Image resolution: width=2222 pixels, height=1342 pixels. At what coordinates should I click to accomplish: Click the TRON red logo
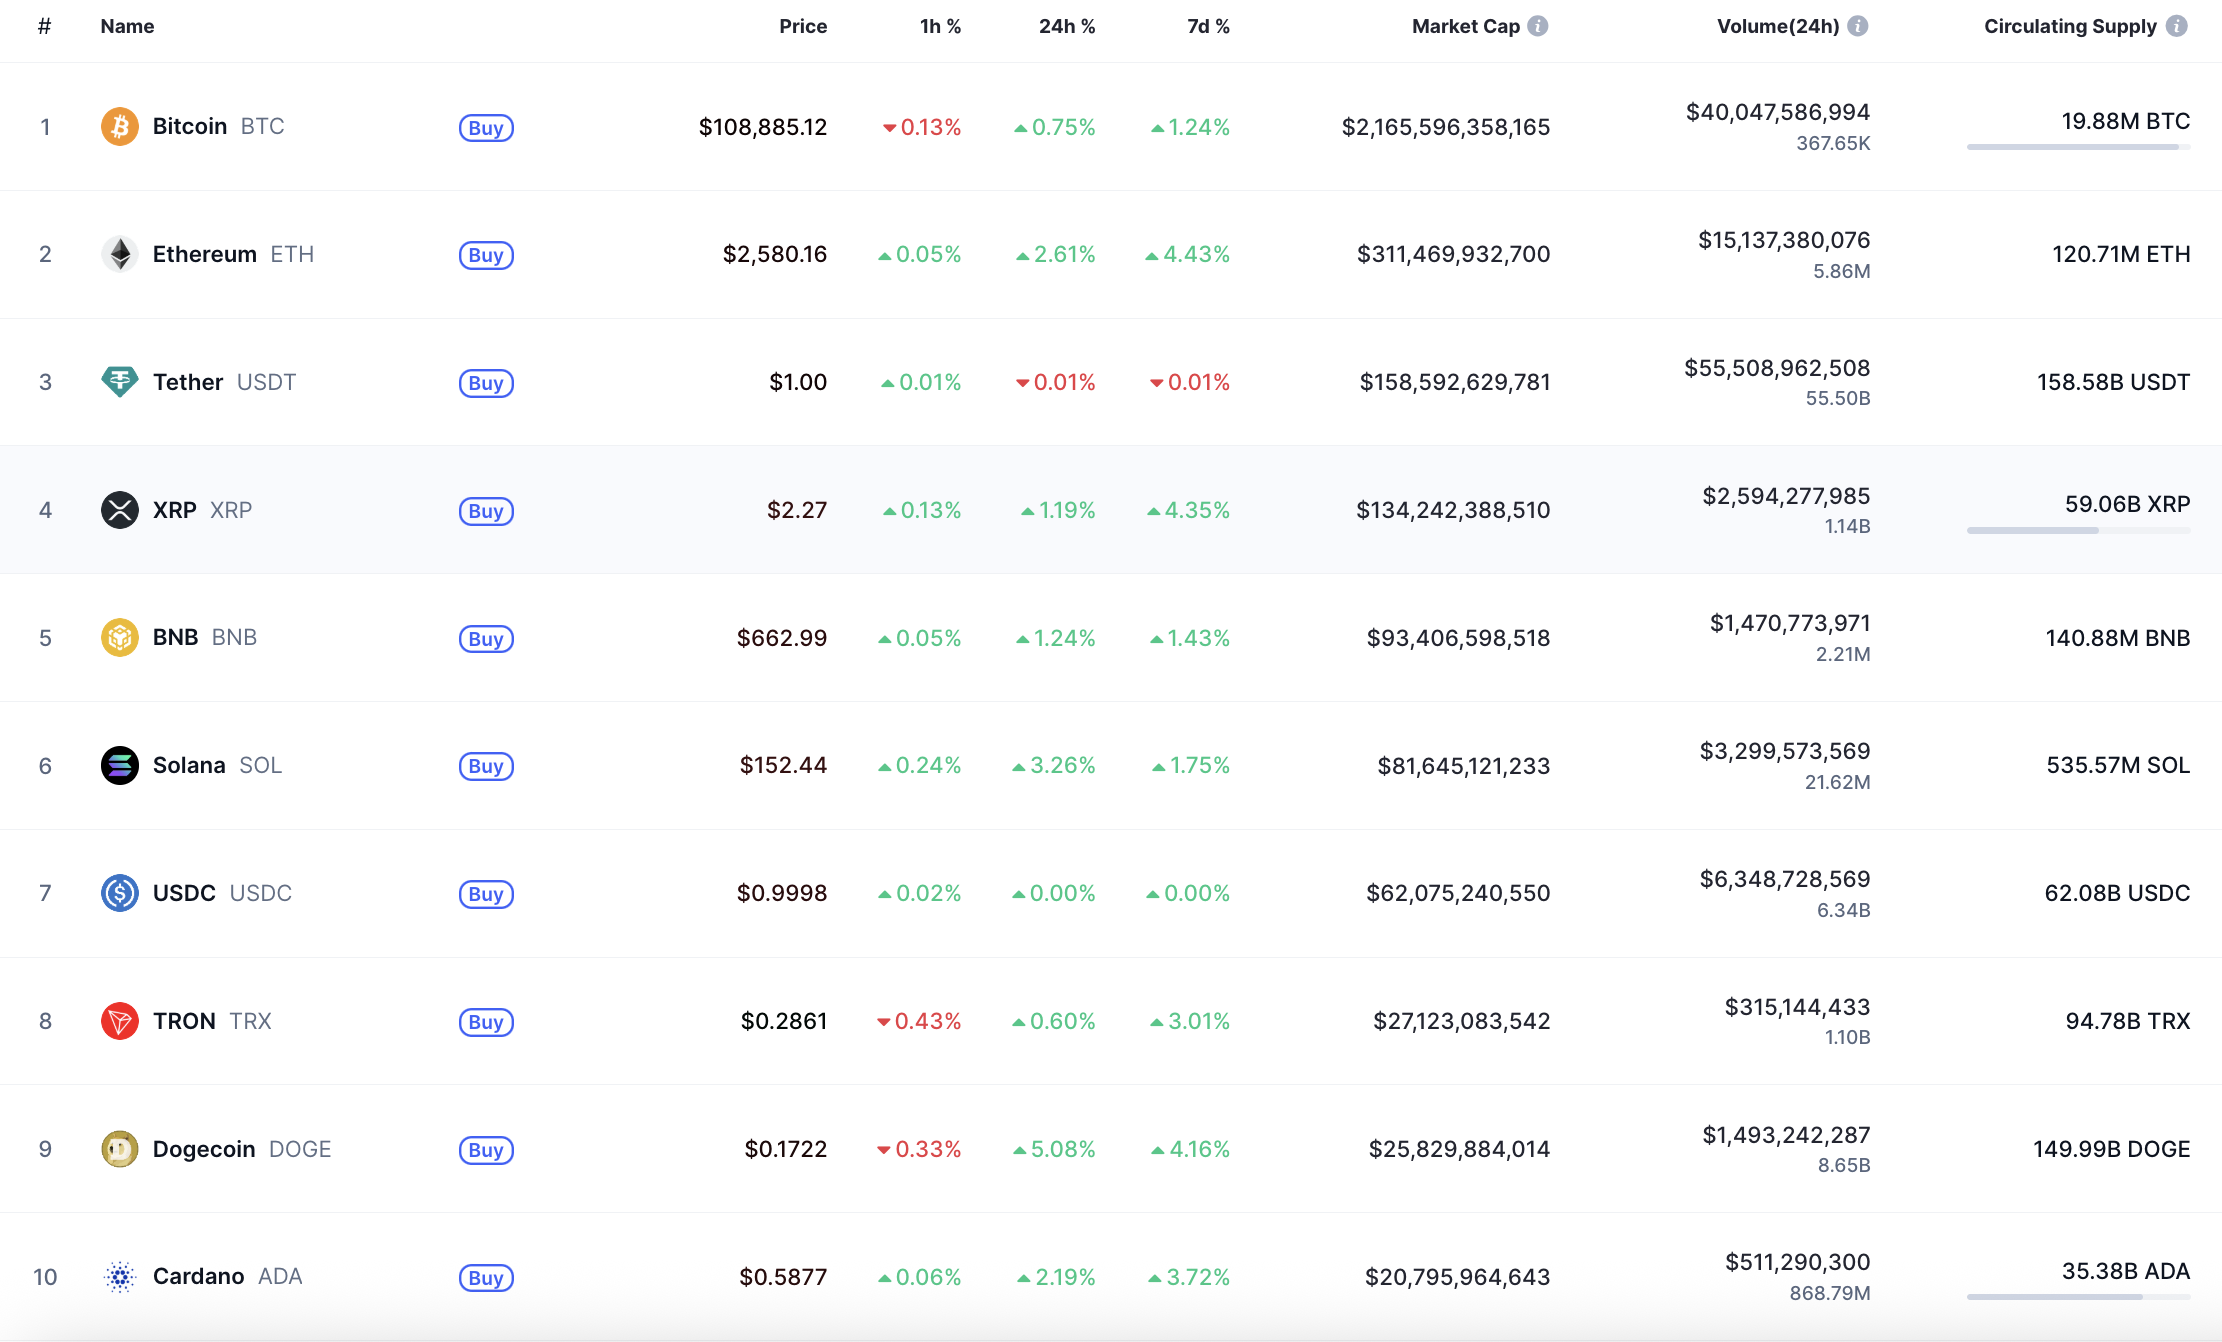pyautogui.click(x=119, y=1021)
